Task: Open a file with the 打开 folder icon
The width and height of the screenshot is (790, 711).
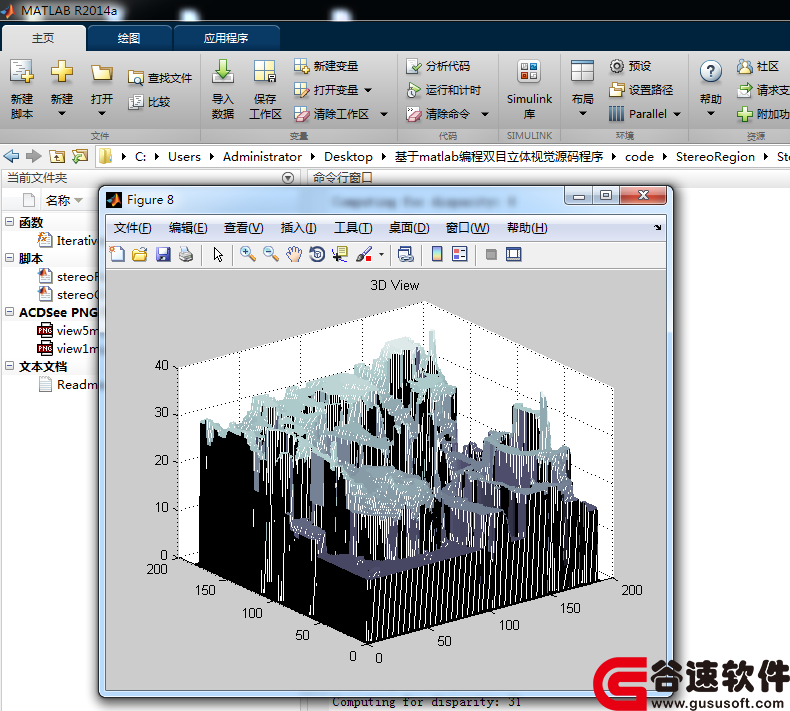Action: 102,72
